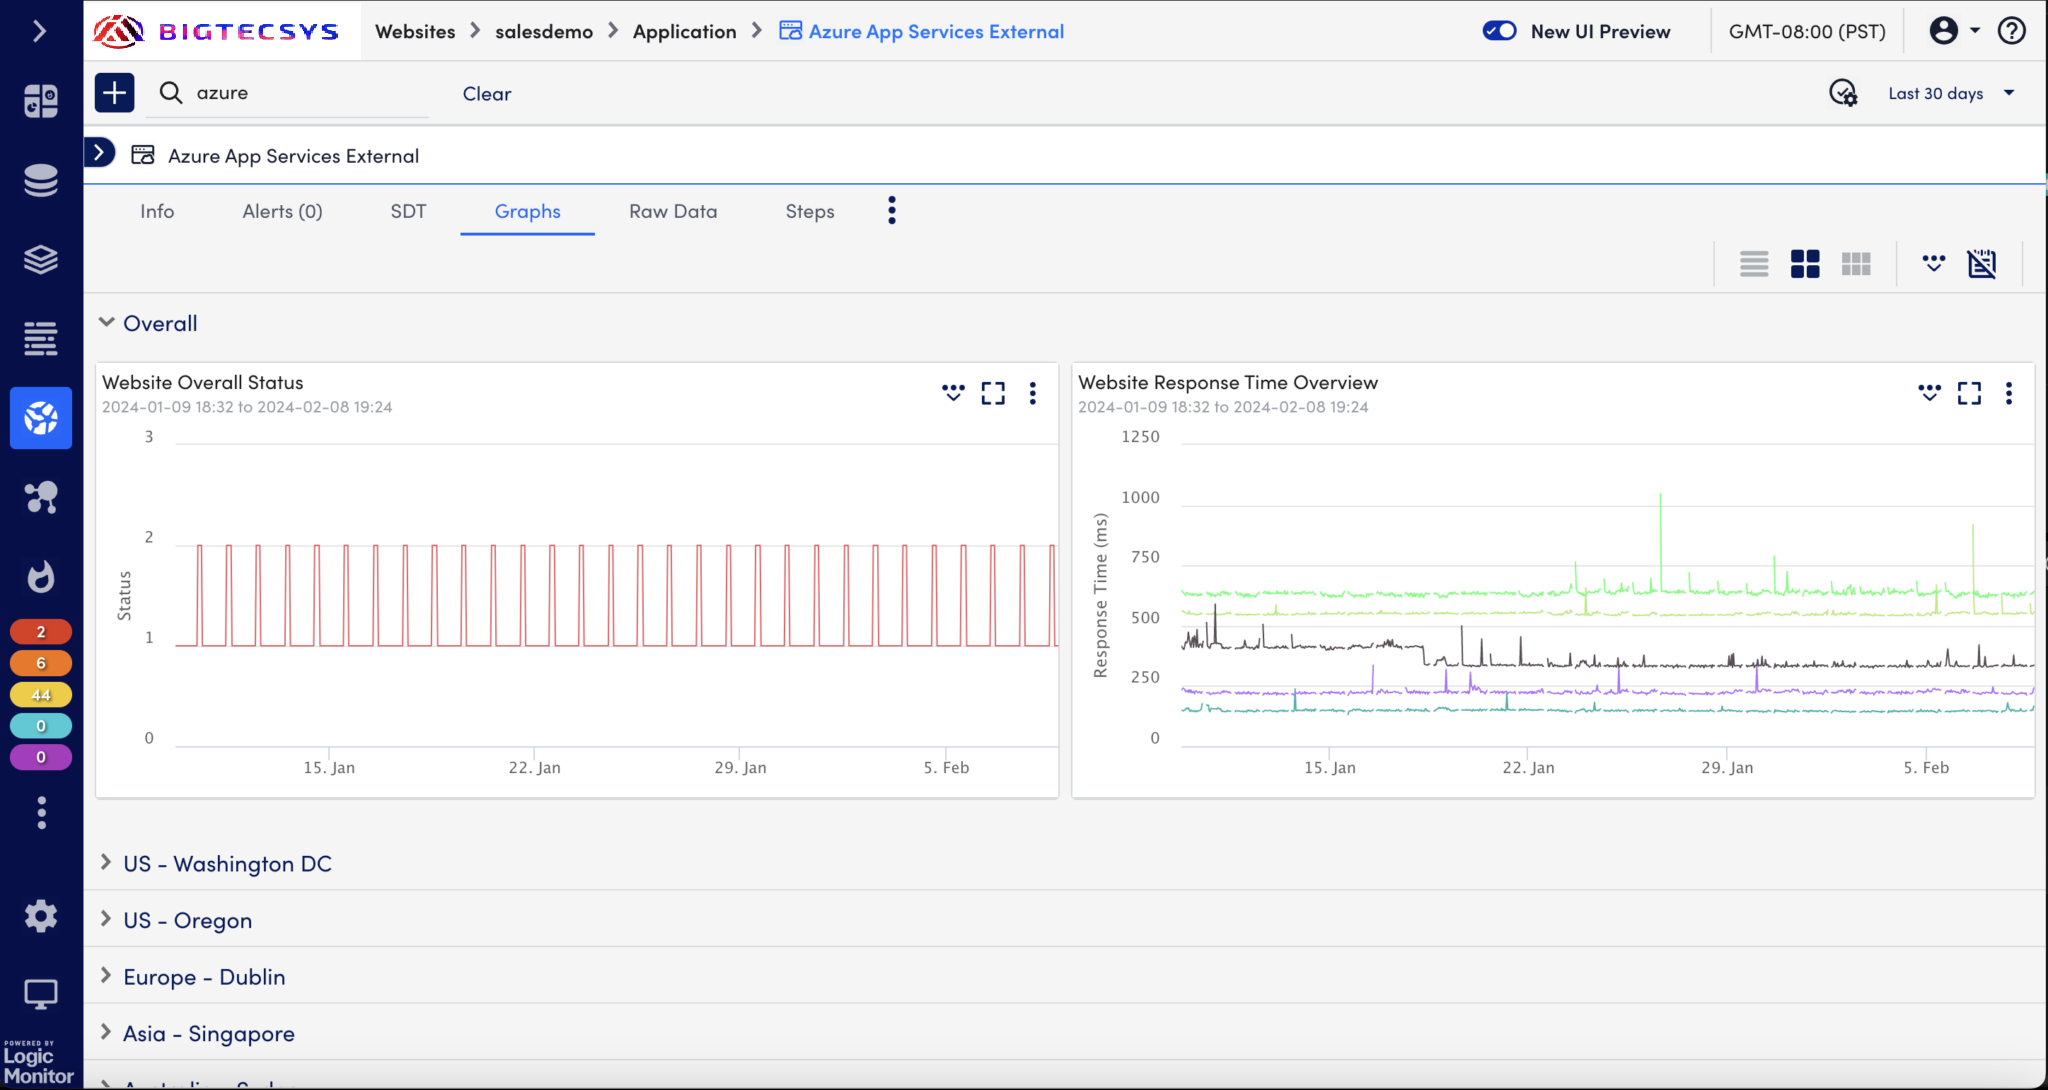Click the warning alerts badge showing 44
This screenshot has width=2048, height=1090.
[41, 695]
